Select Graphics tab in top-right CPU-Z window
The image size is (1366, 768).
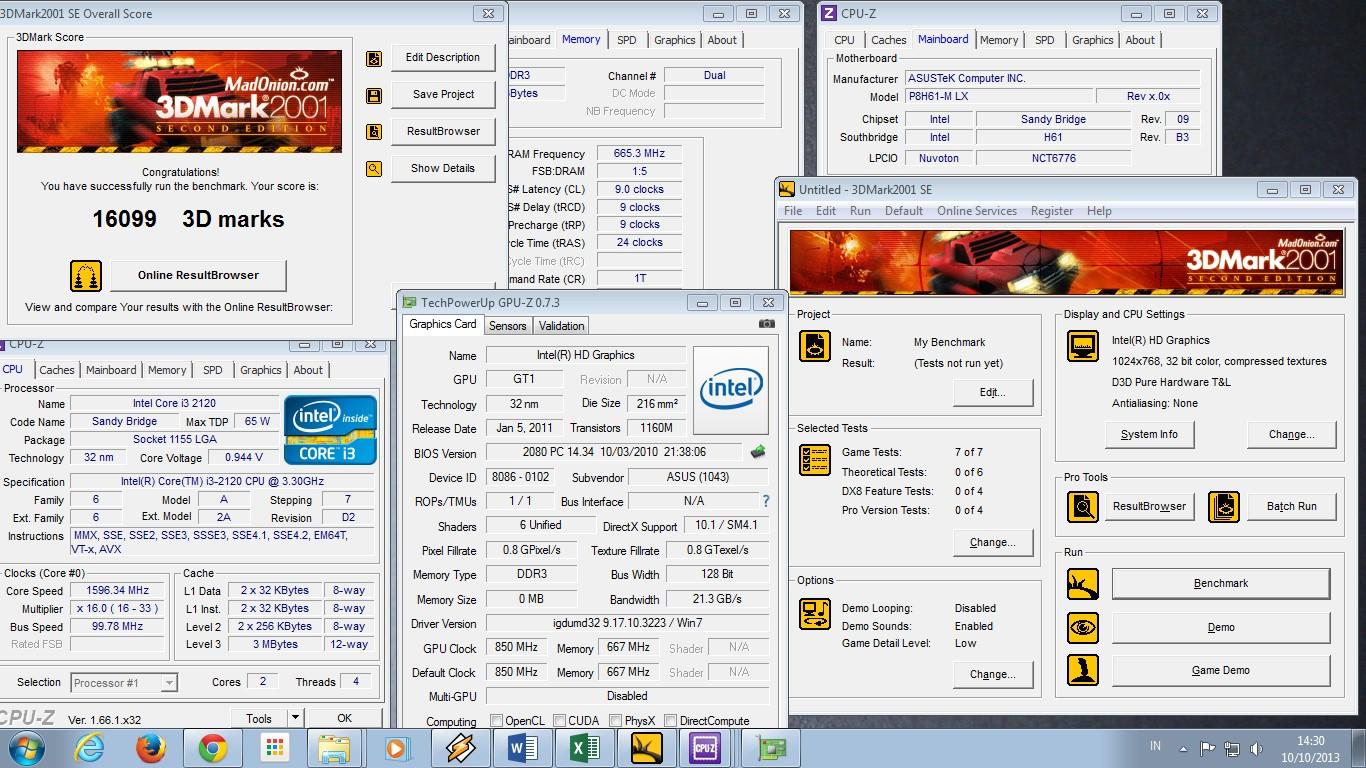tap(1092, 40)
